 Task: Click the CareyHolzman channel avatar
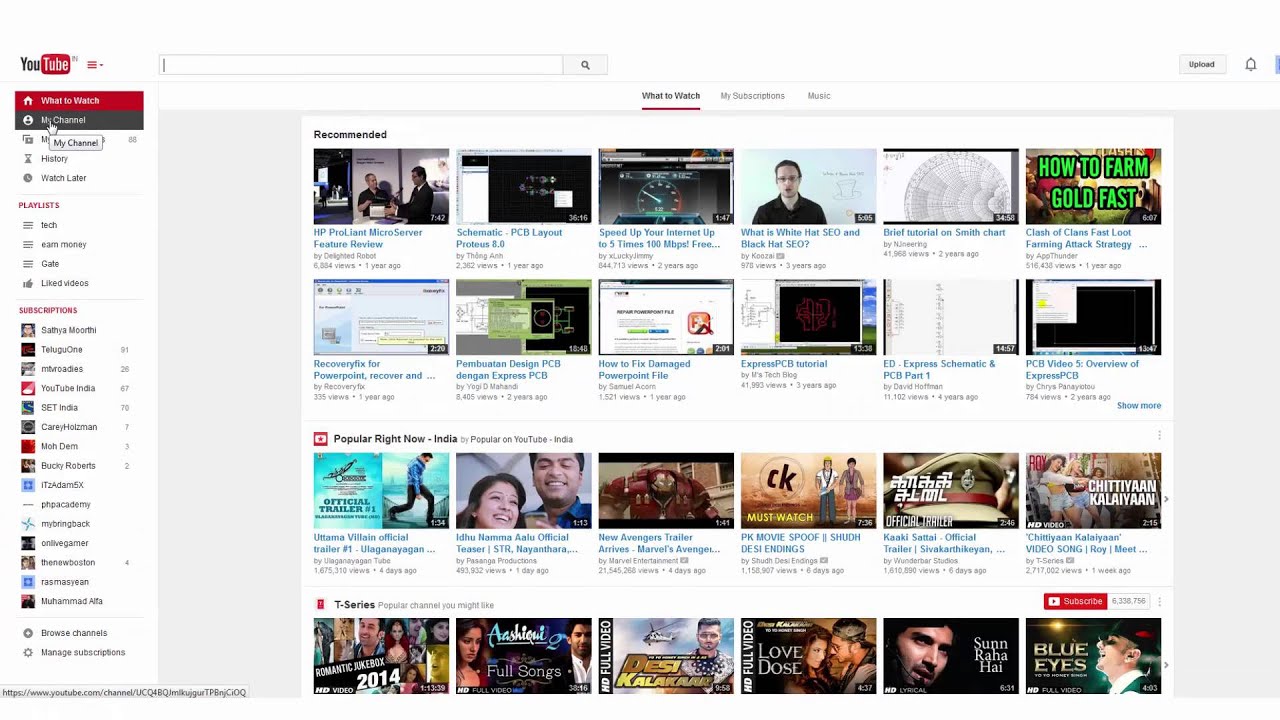point(28,427)
